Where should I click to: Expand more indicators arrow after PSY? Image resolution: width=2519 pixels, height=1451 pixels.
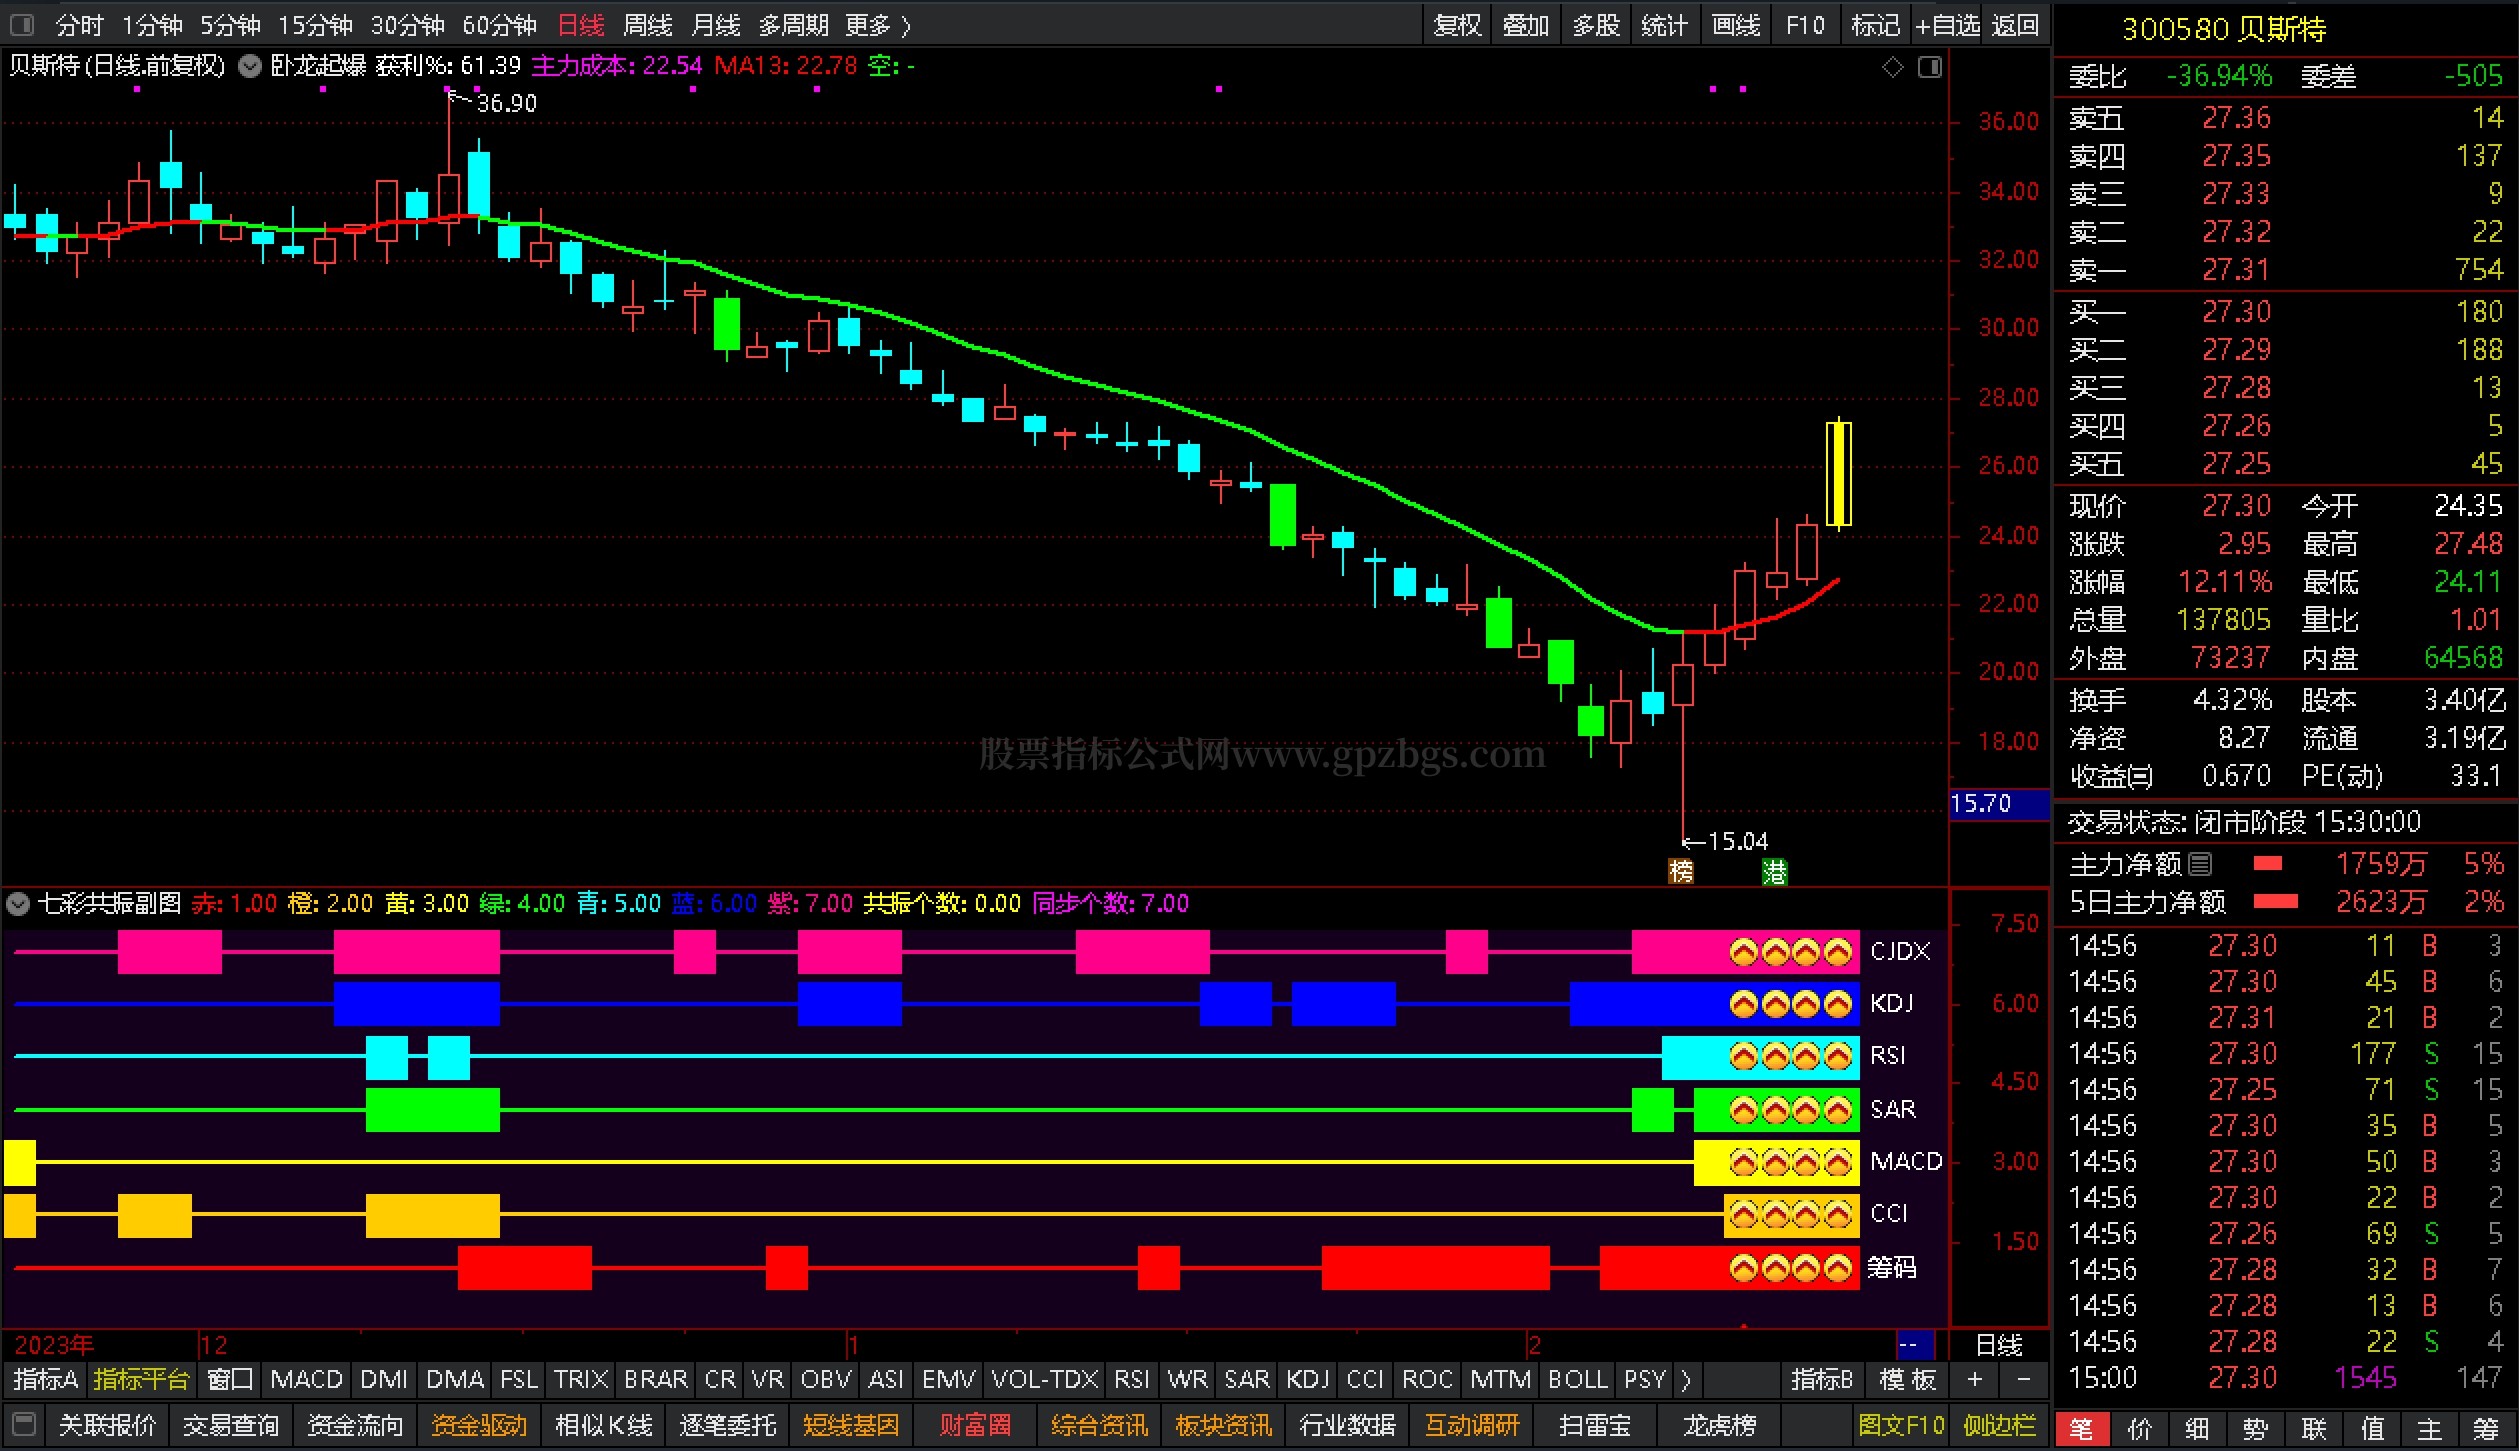click(1686, 1380)
